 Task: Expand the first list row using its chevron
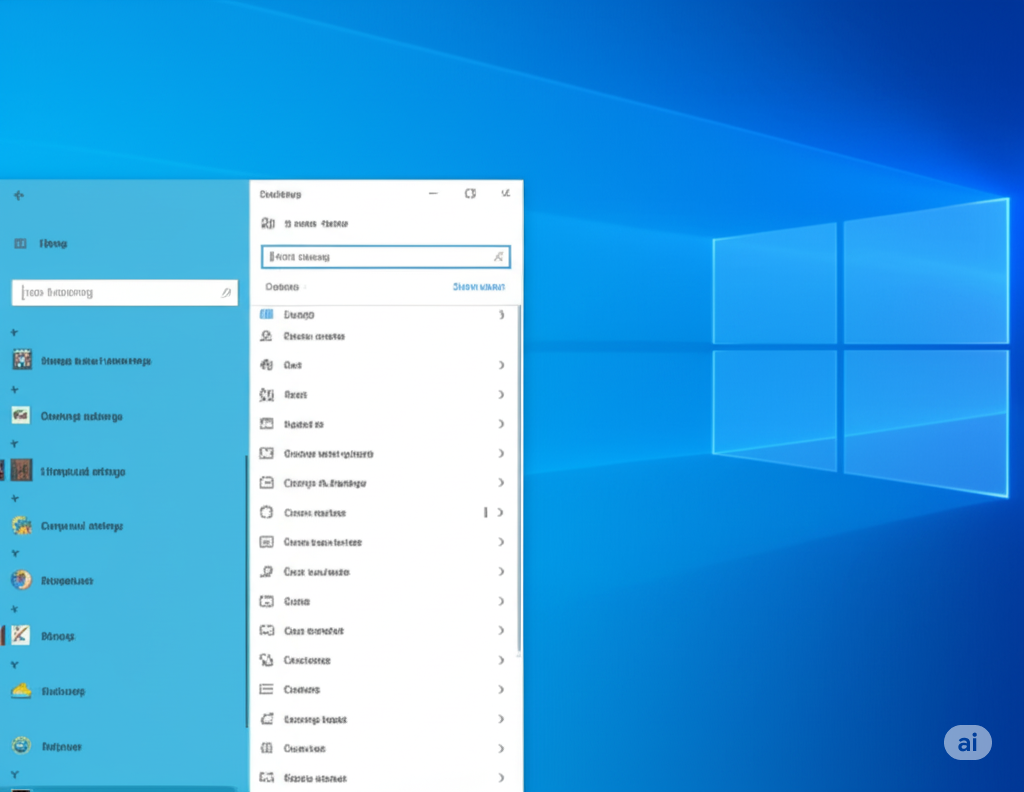click(501, 315)
